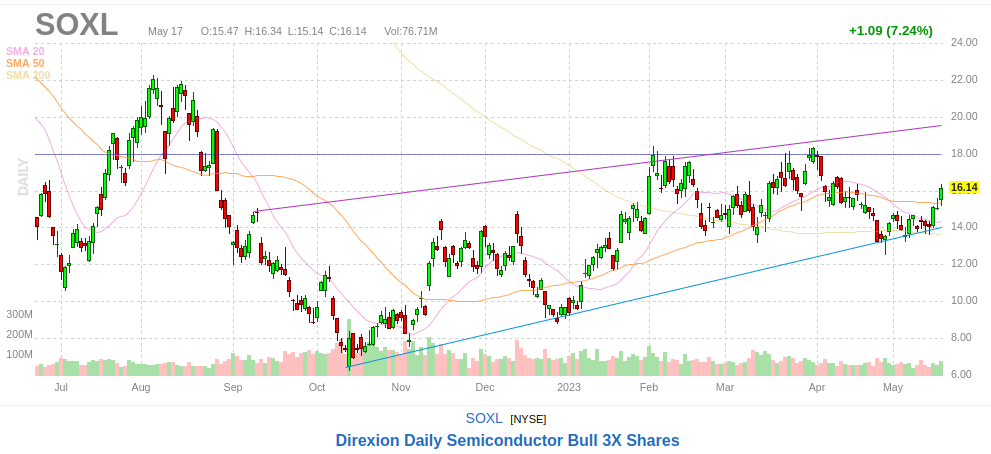Screen dimensions: 991x454
Task: Click the 2023 year label
Action: [x=569, y=387]
